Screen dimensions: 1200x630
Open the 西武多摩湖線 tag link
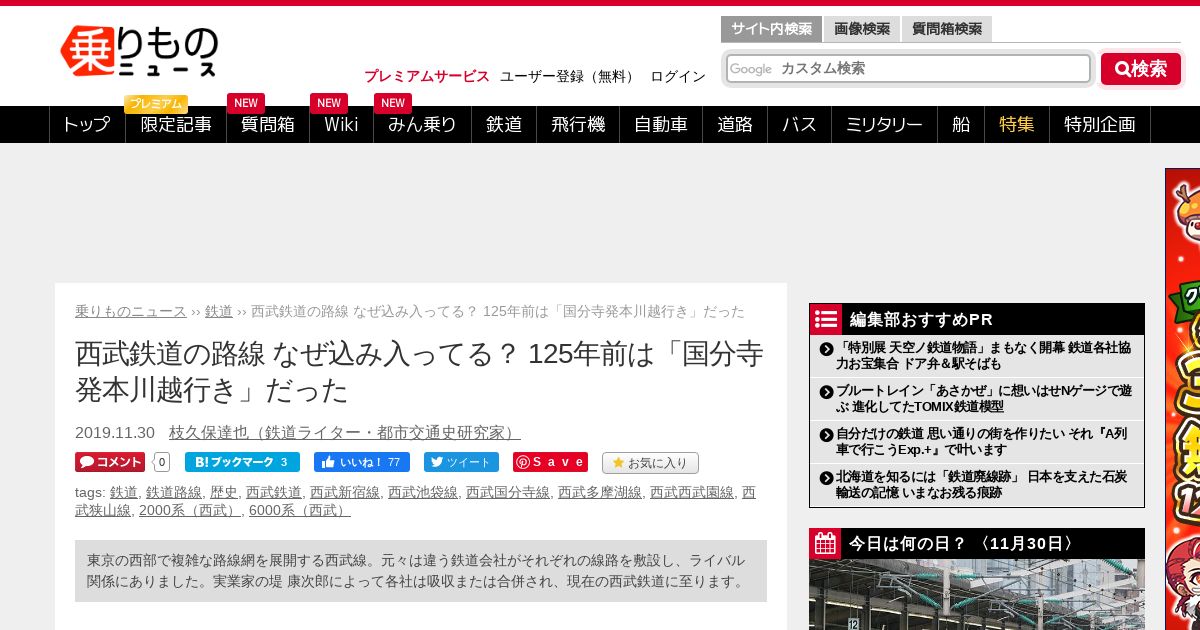pyautogui.click(x=600, y=492)
